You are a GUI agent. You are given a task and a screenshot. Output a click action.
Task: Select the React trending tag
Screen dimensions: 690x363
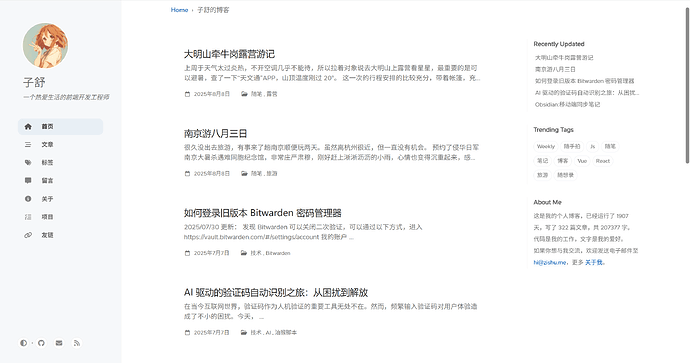(603, 161)
